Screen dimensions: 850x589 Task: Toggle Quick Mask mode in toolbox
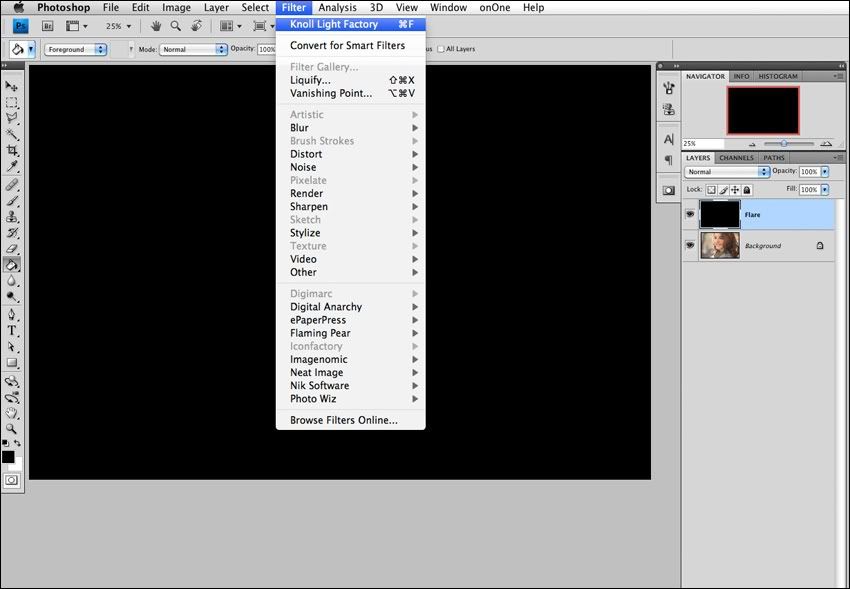click(x=11, y=480)
